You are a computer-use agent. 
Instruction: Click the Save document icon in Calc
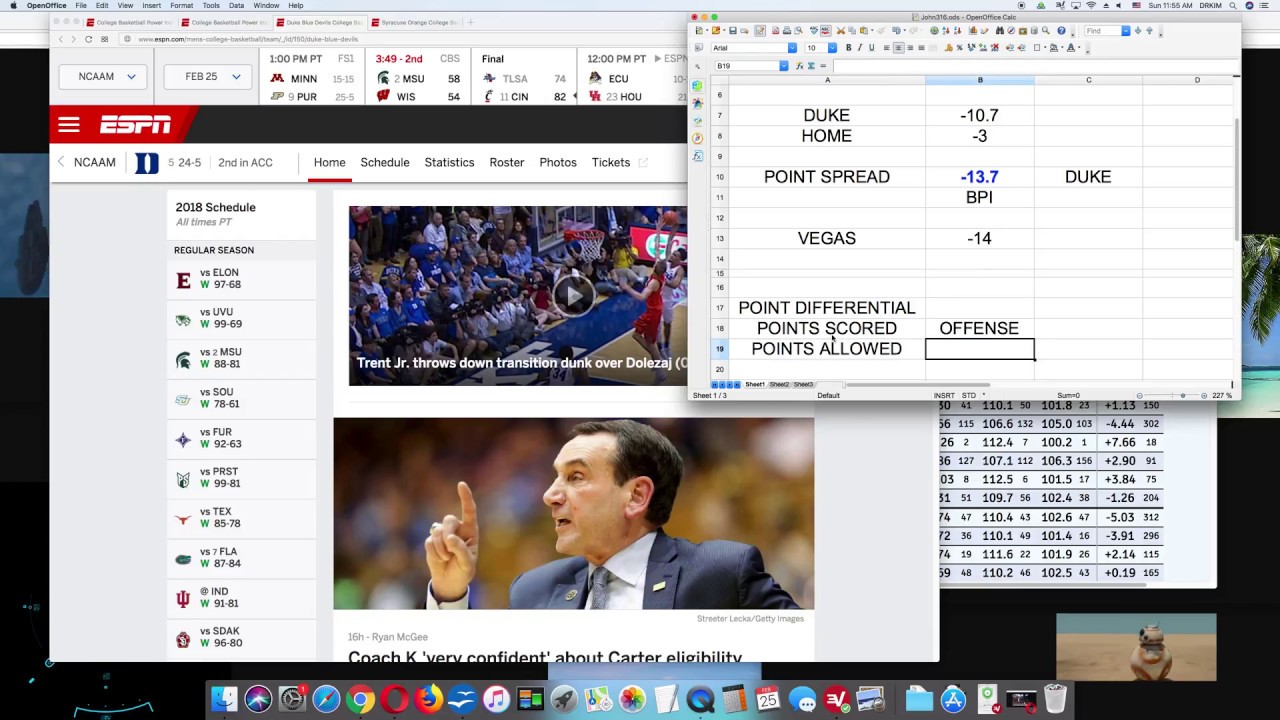[x=733, y=31]
